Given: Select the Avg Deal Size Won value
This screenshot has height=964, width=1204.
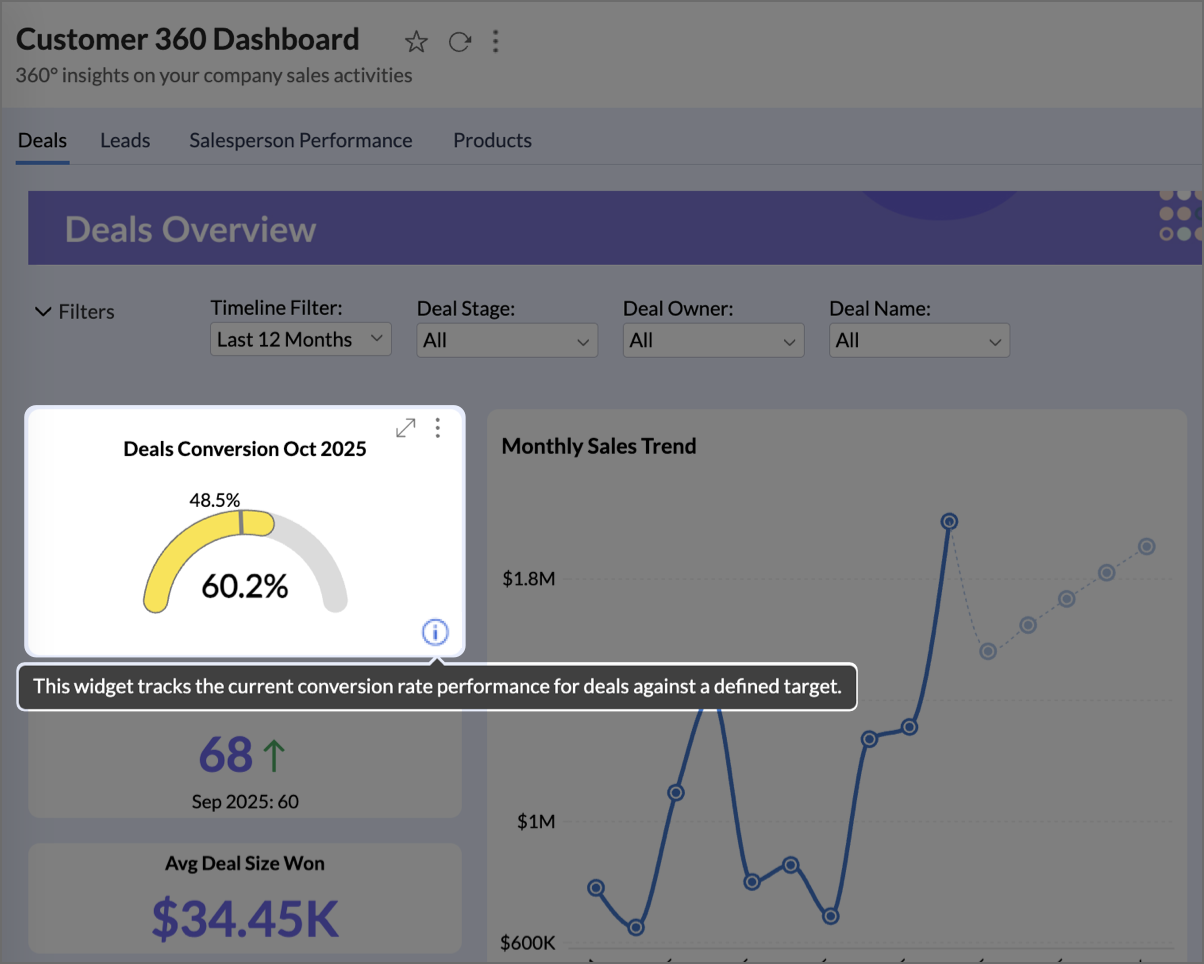Looking at the screenshot, I should 245,918.
